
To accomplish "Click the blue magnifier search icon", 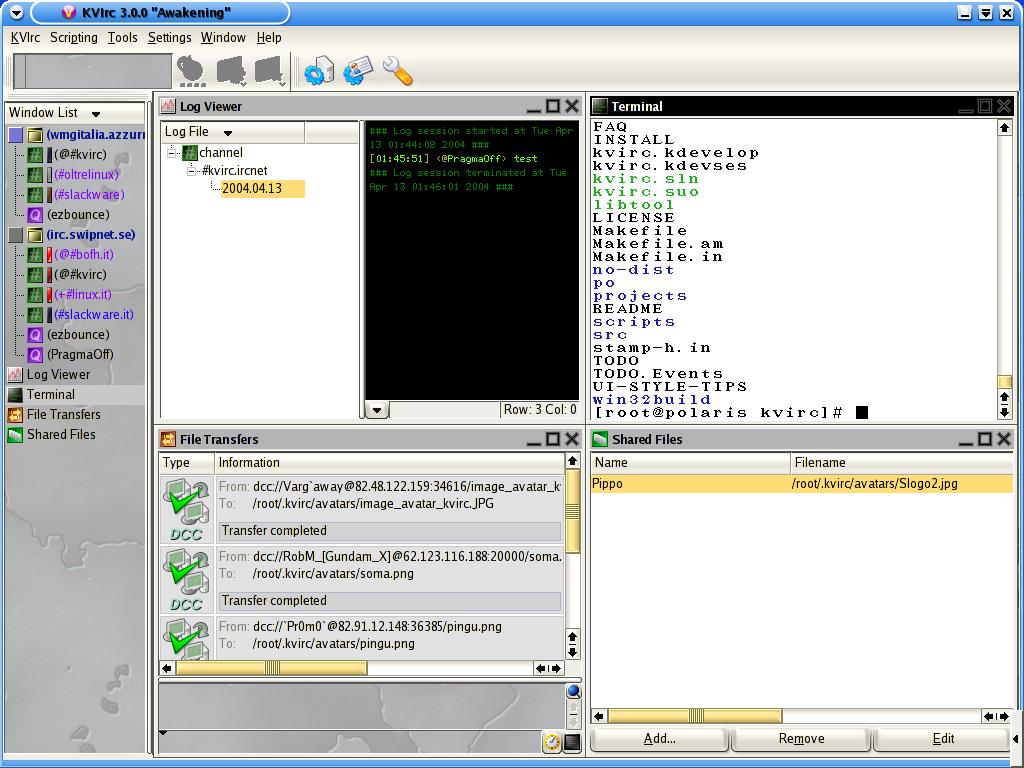I will pyautogui.click(x=573, y=692).
